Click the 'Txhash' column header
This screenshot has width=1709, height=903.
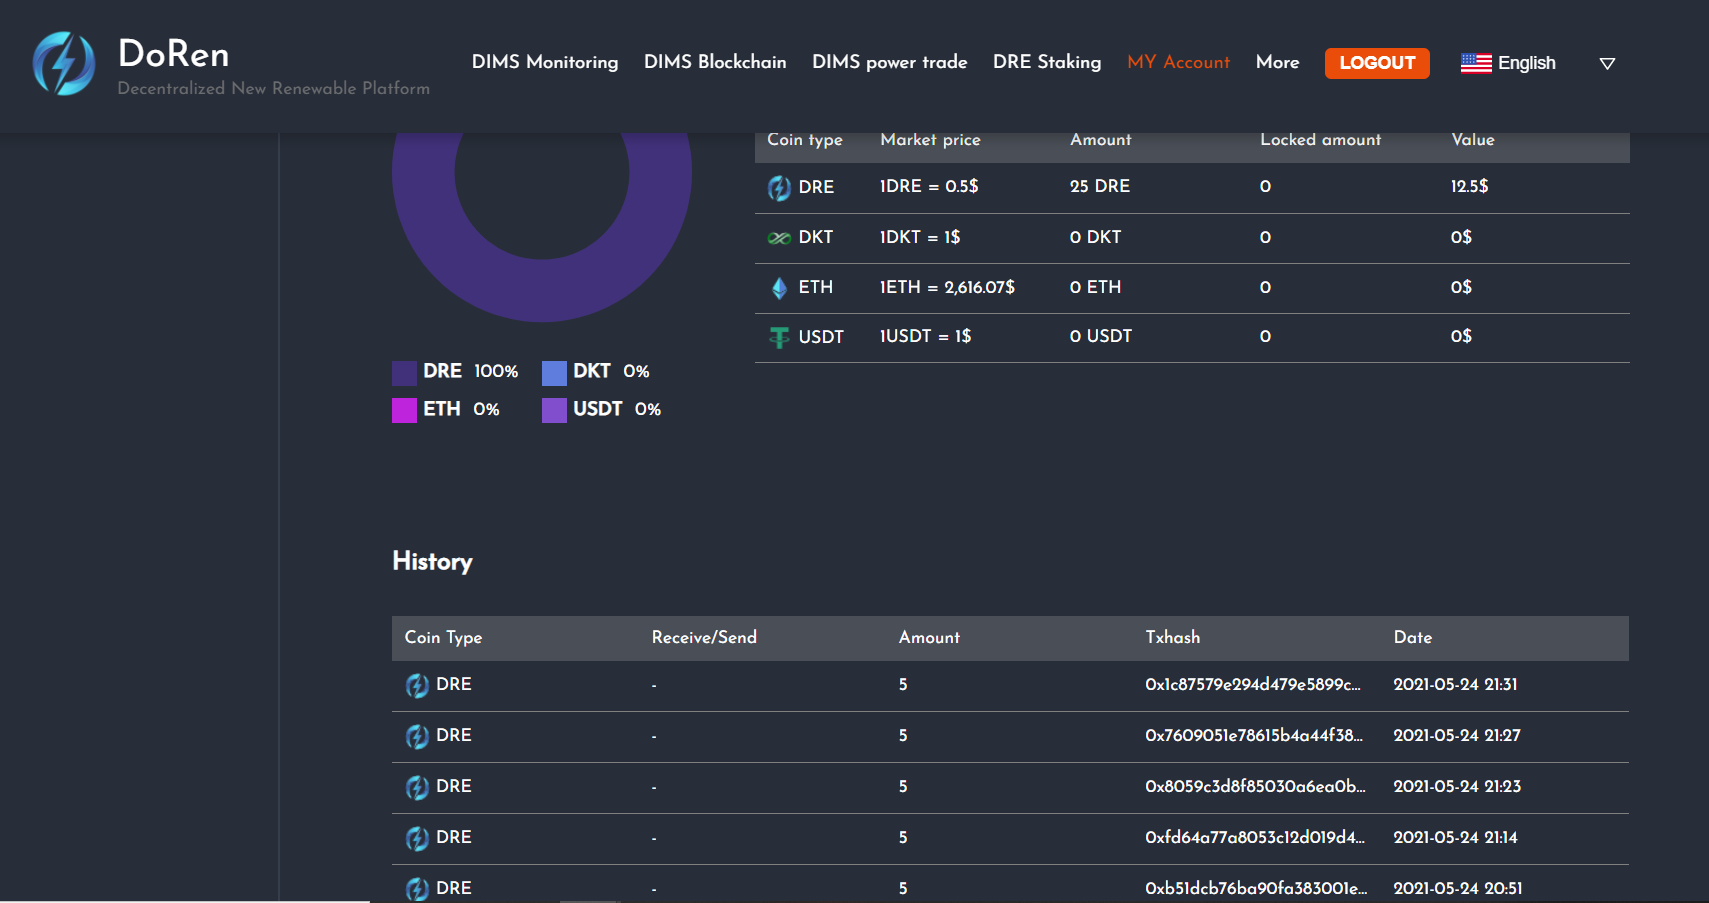pos(1172,637)
